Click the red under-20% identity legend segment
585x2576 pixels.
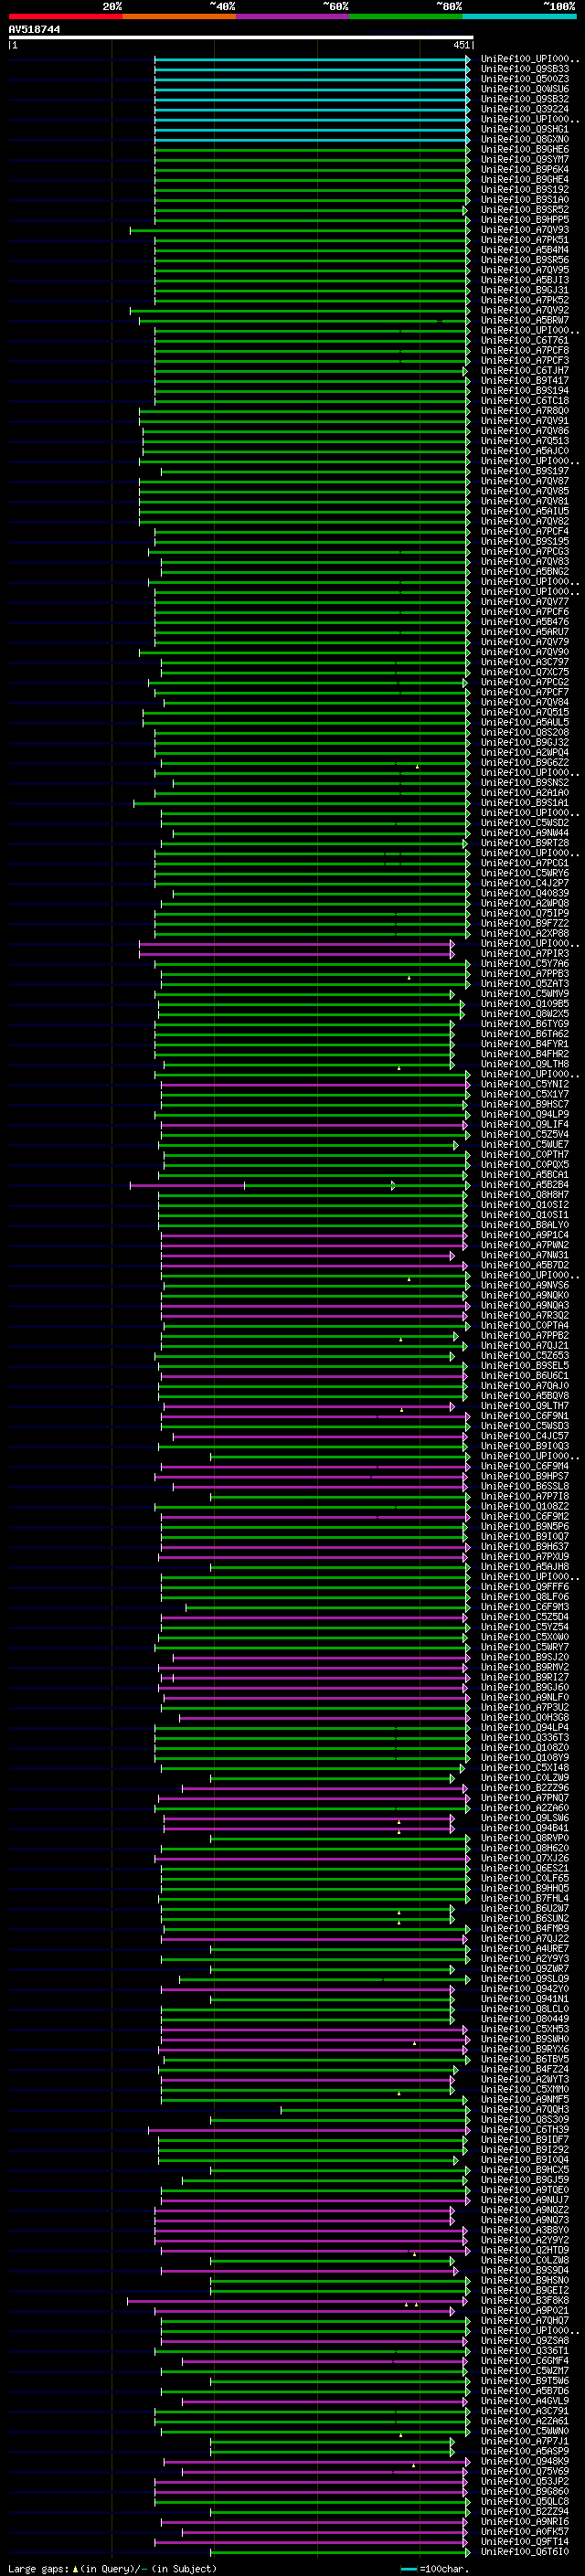(x=65, y=16)
